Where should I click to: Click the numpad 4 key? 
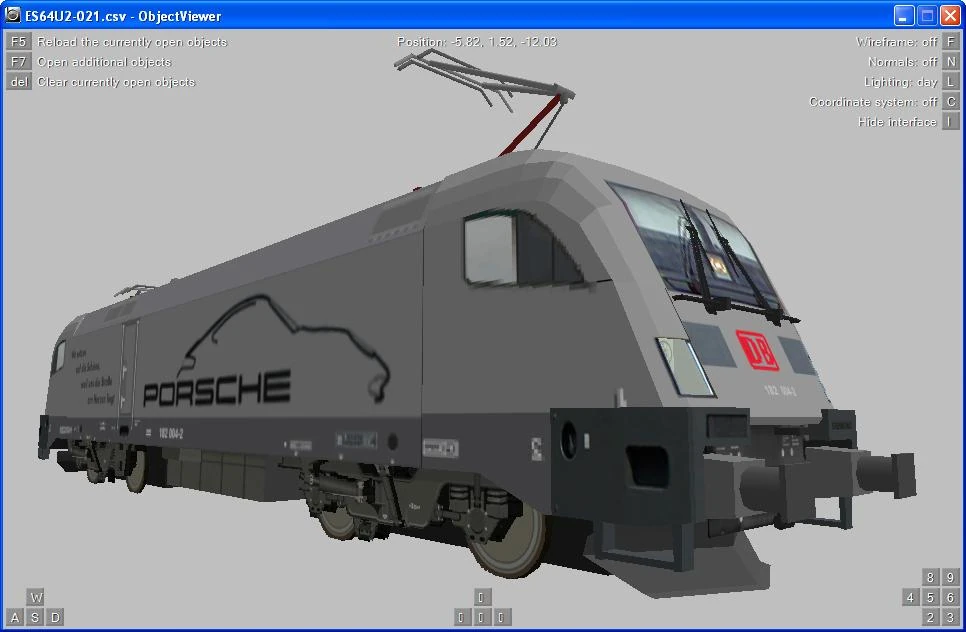click(x=911, y=597)
